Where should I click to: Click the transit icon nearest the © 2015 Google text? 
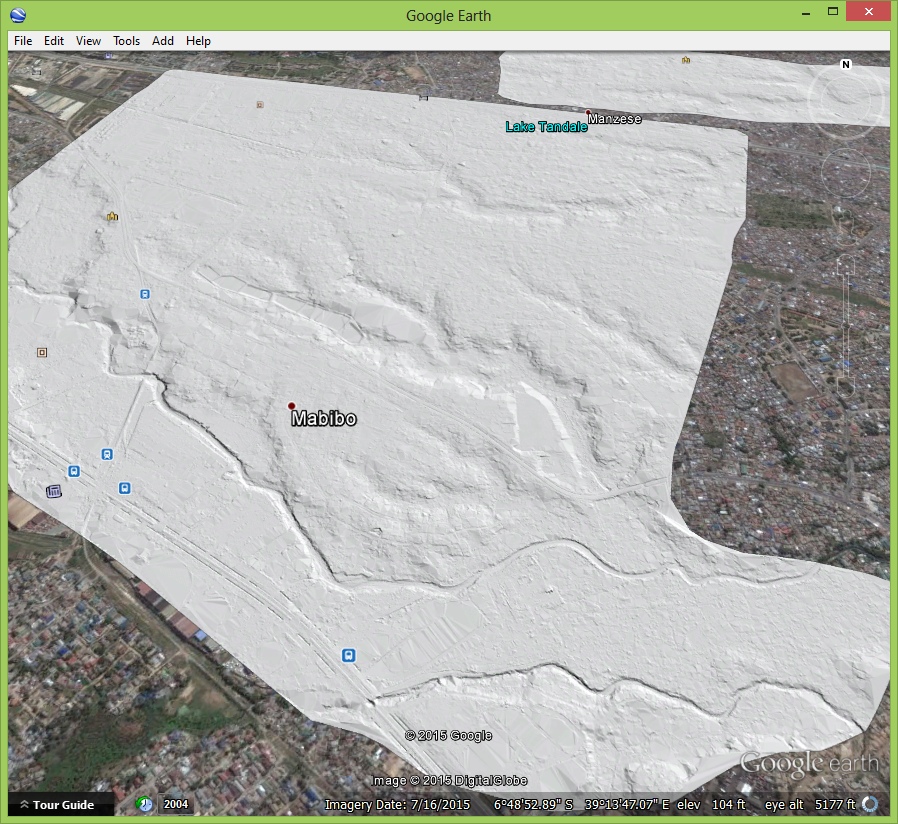click(348, 655)
